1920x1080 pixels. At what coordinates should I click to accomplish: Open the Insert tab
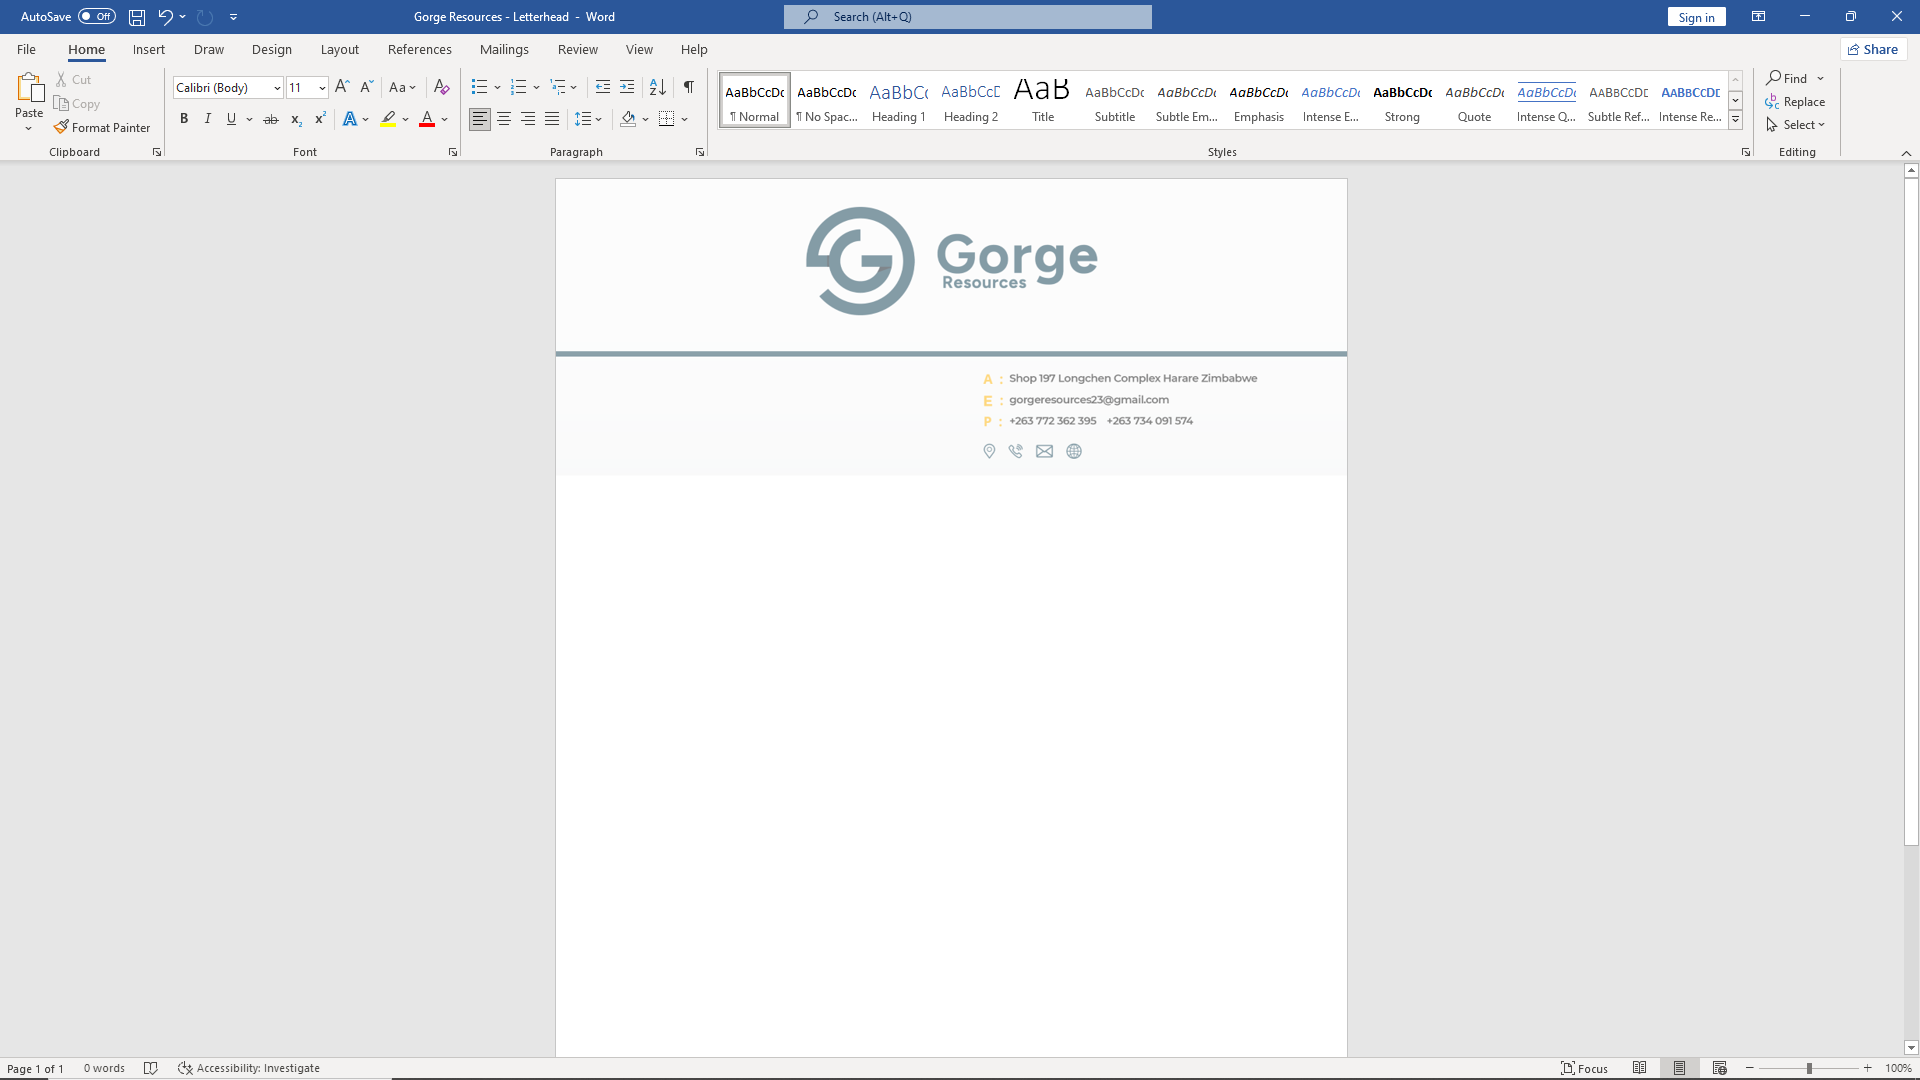tap(149, 49)
